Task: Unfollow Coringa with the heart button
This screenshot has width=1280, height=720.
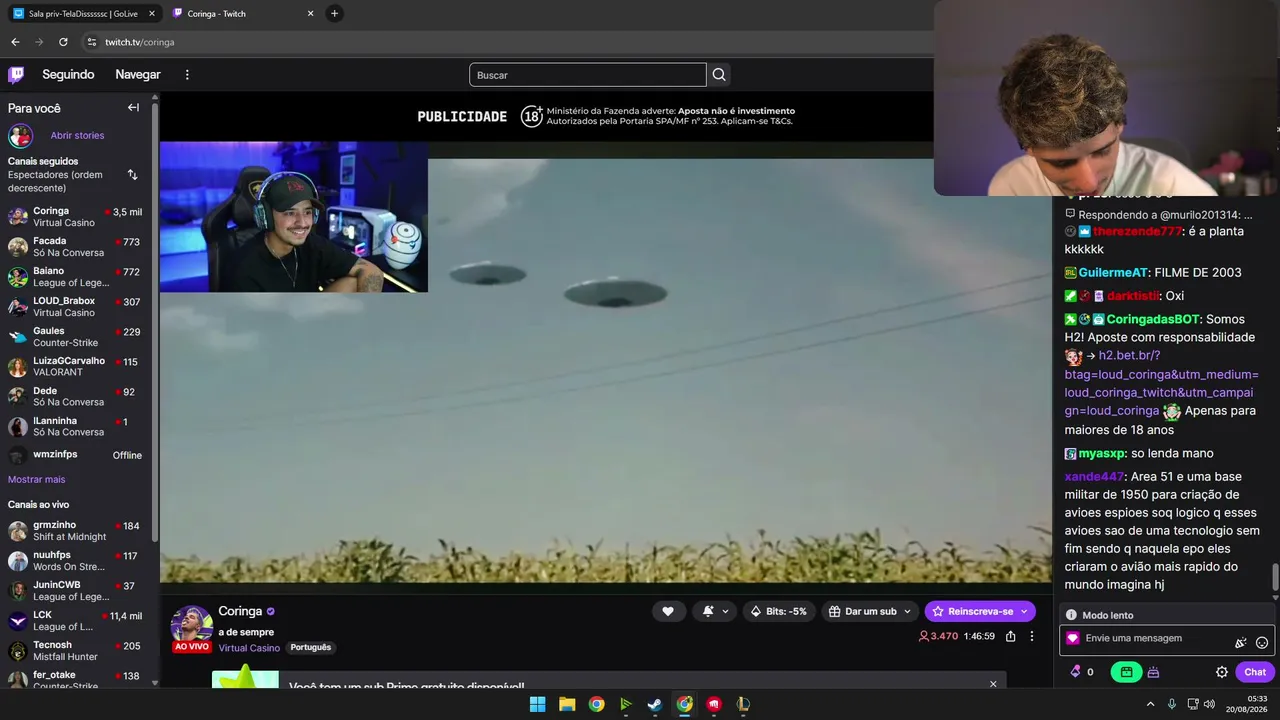Action: coord(668,611)
